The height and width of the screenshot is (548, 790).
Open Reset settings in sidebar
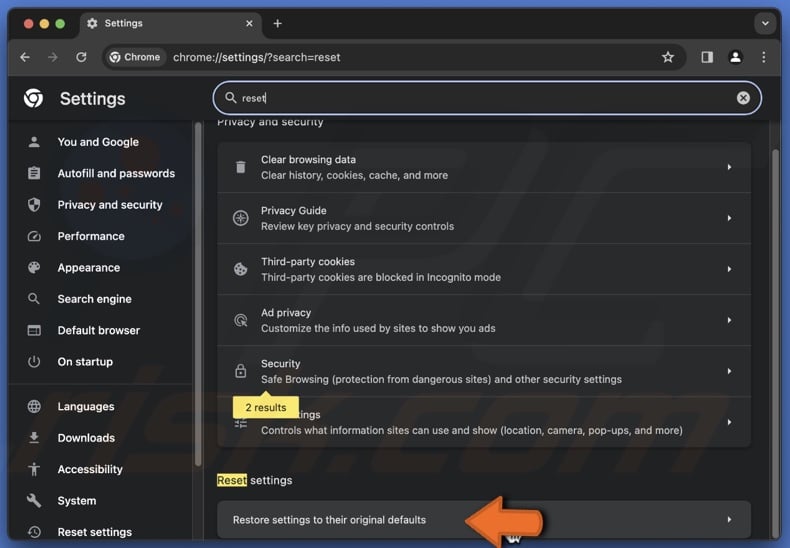(95, 532)
